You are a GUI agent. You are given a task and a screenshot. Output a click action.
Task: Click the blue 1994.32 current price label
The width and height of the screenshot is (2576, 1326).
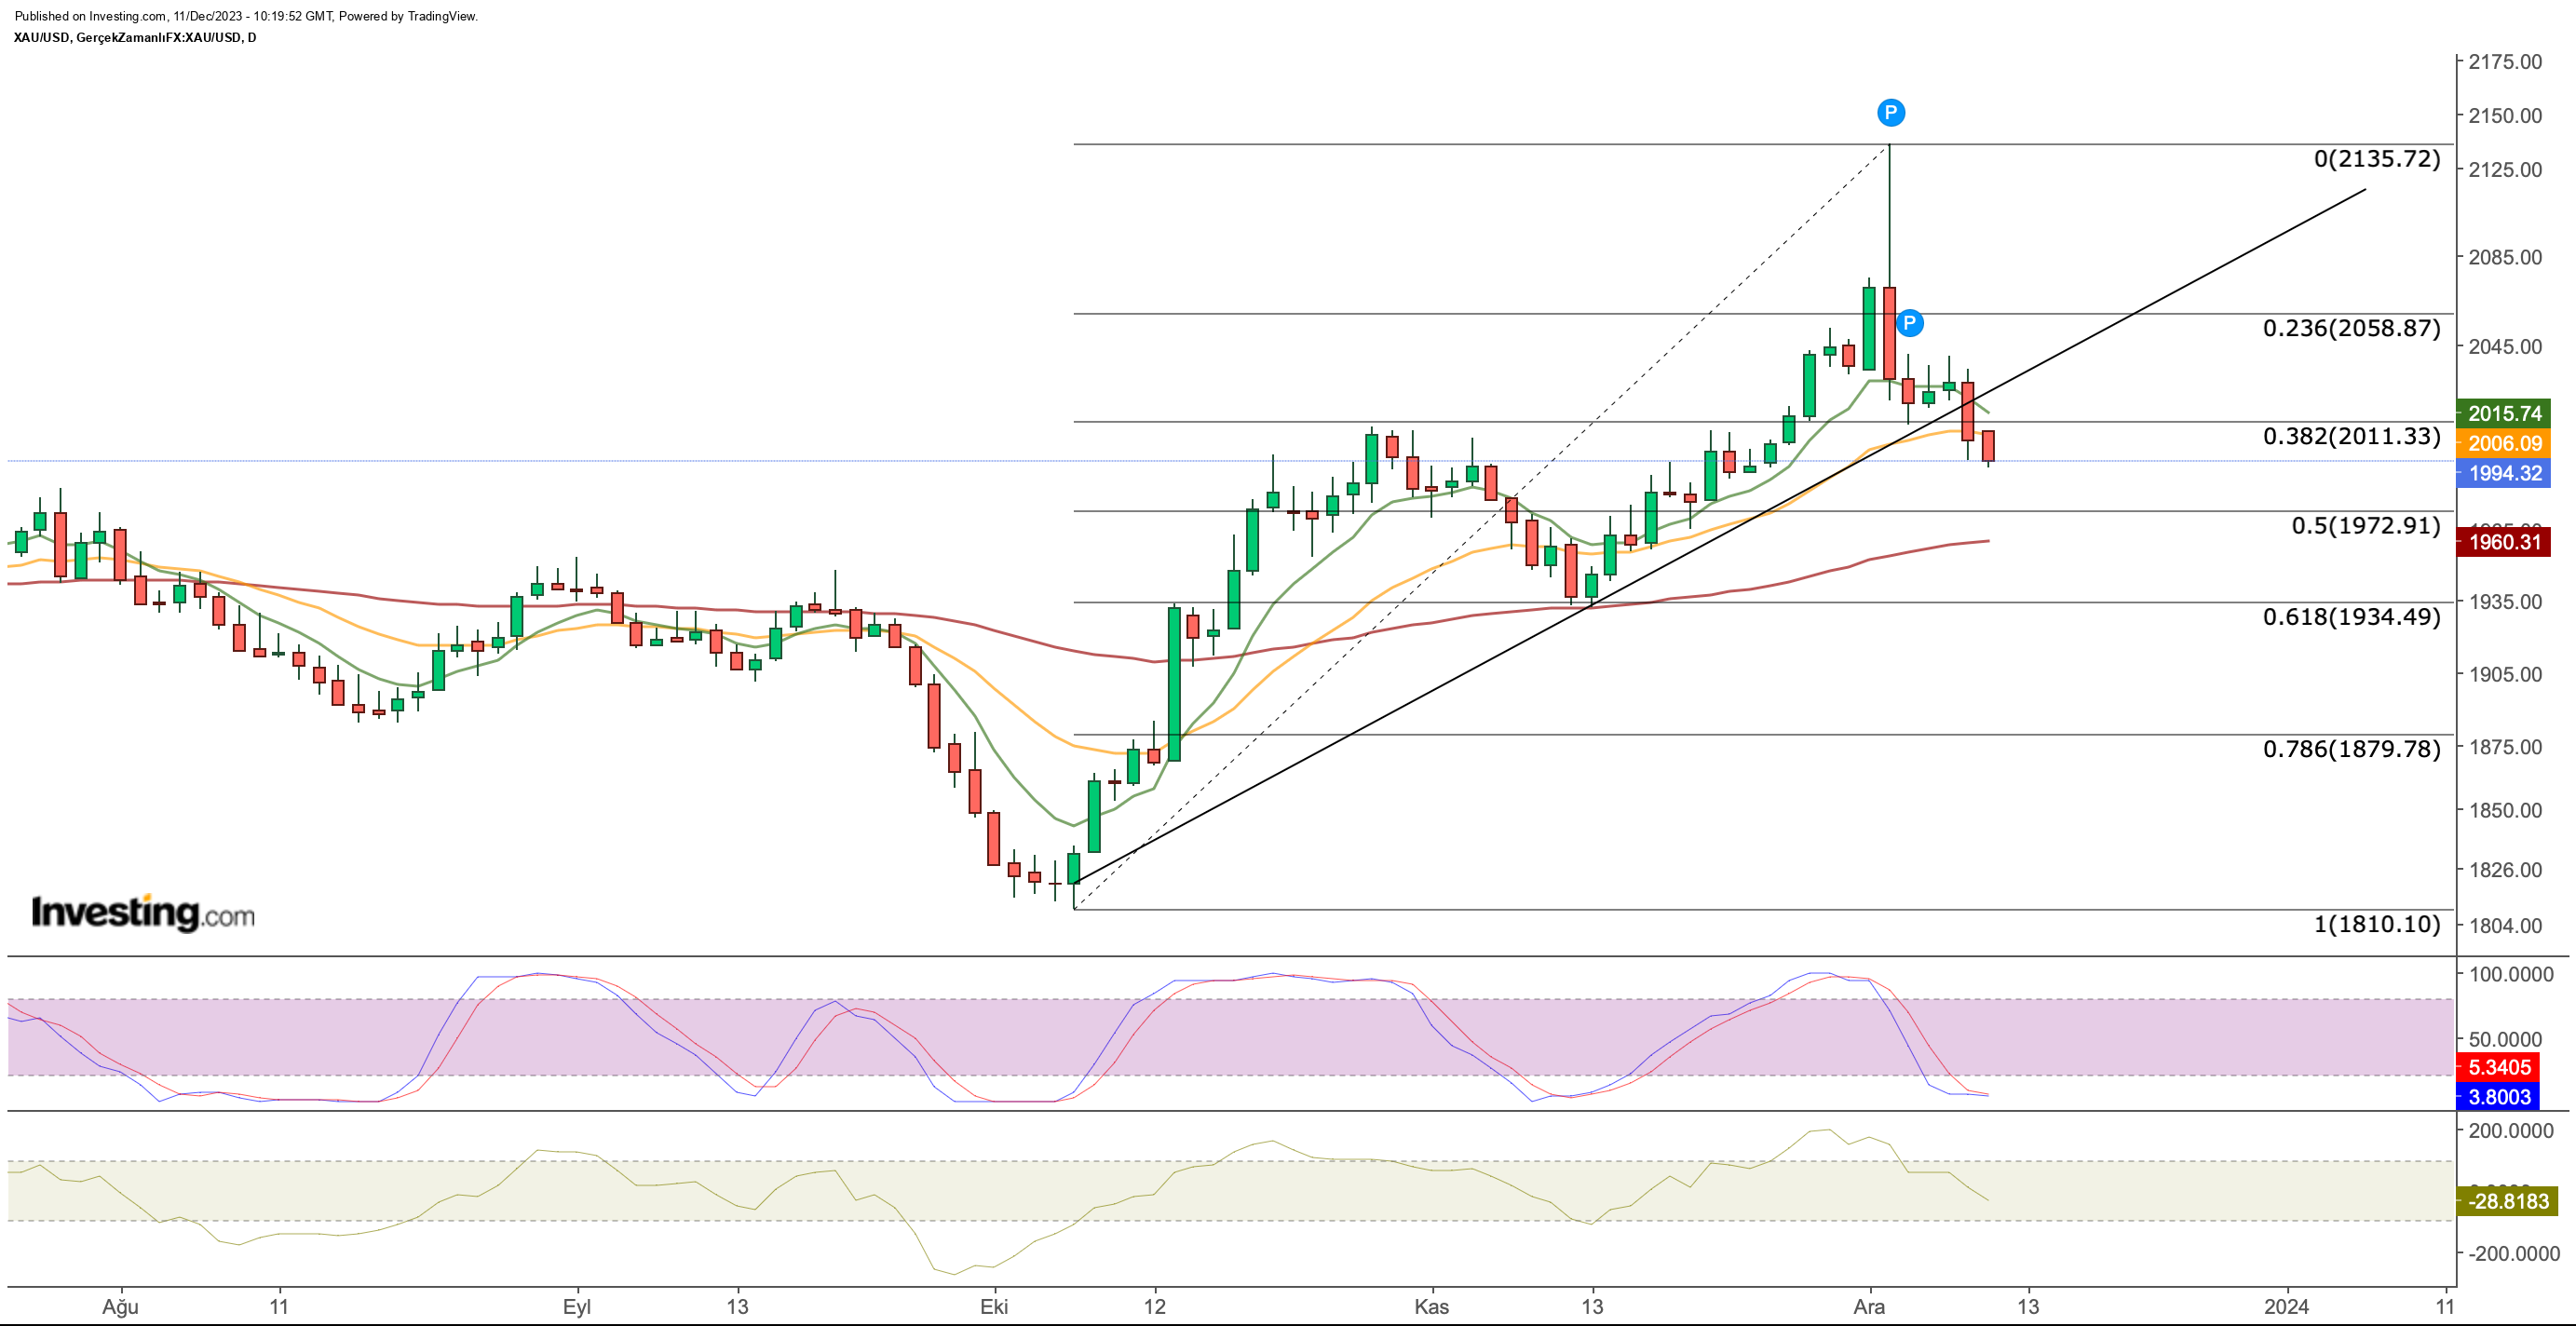coord(2504,473)
